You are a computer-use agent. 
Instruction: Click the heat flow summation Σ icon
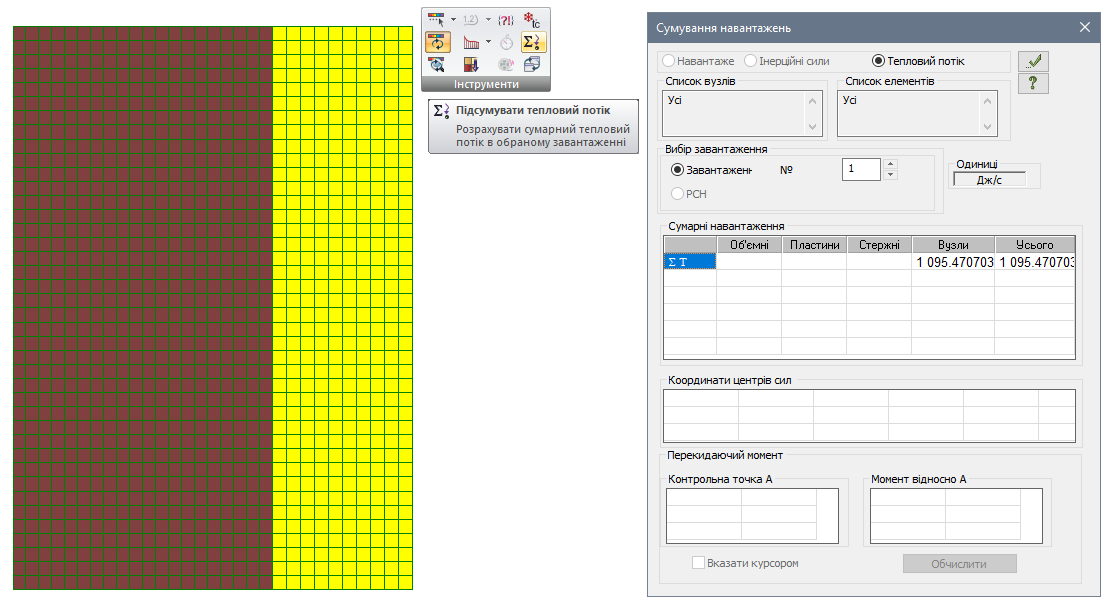tap(534, 42)
